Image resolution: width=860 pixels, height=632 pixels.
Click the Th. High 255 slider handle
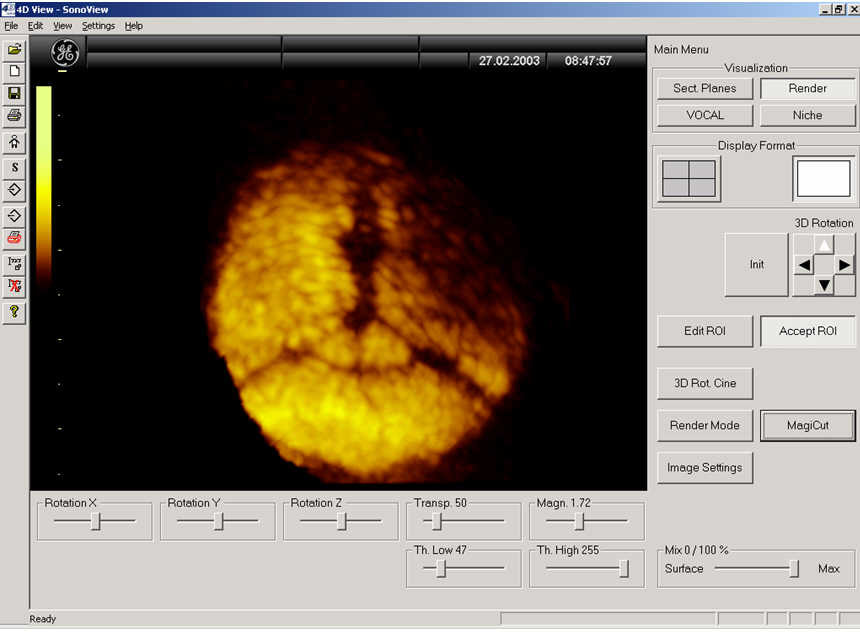coord(624,569)
